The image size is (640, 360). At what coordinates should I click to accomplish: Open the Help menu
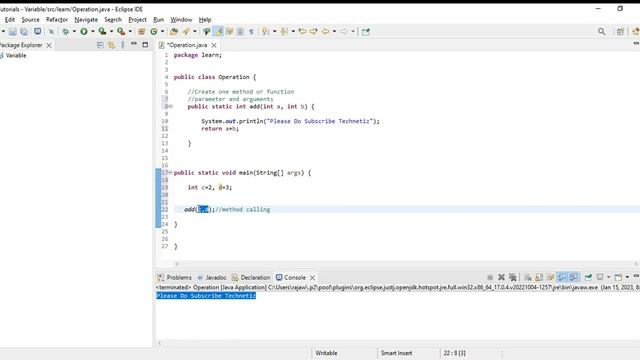(x=205, y=20)
